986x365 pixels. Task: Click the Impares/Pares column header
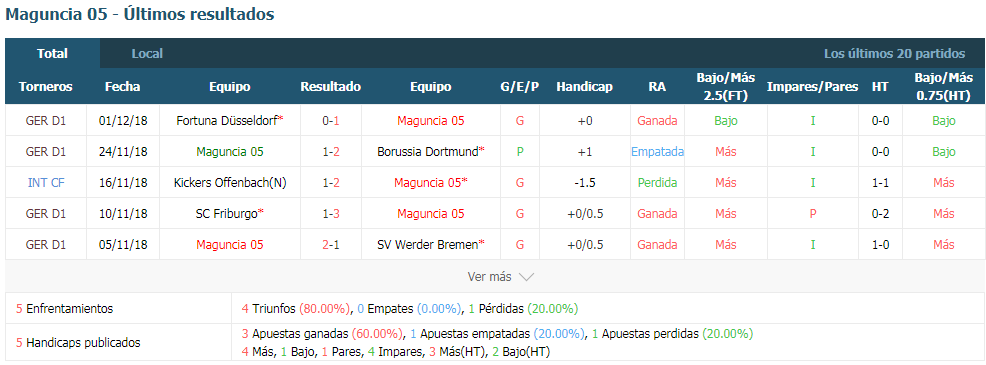pos(812,87)
